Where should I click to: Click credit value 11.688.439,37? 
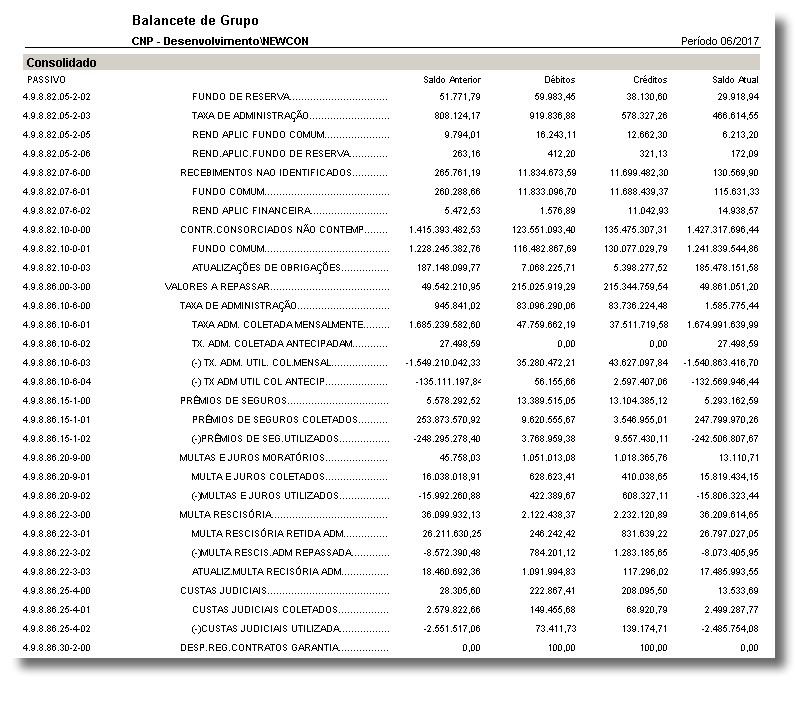point(639,192)
